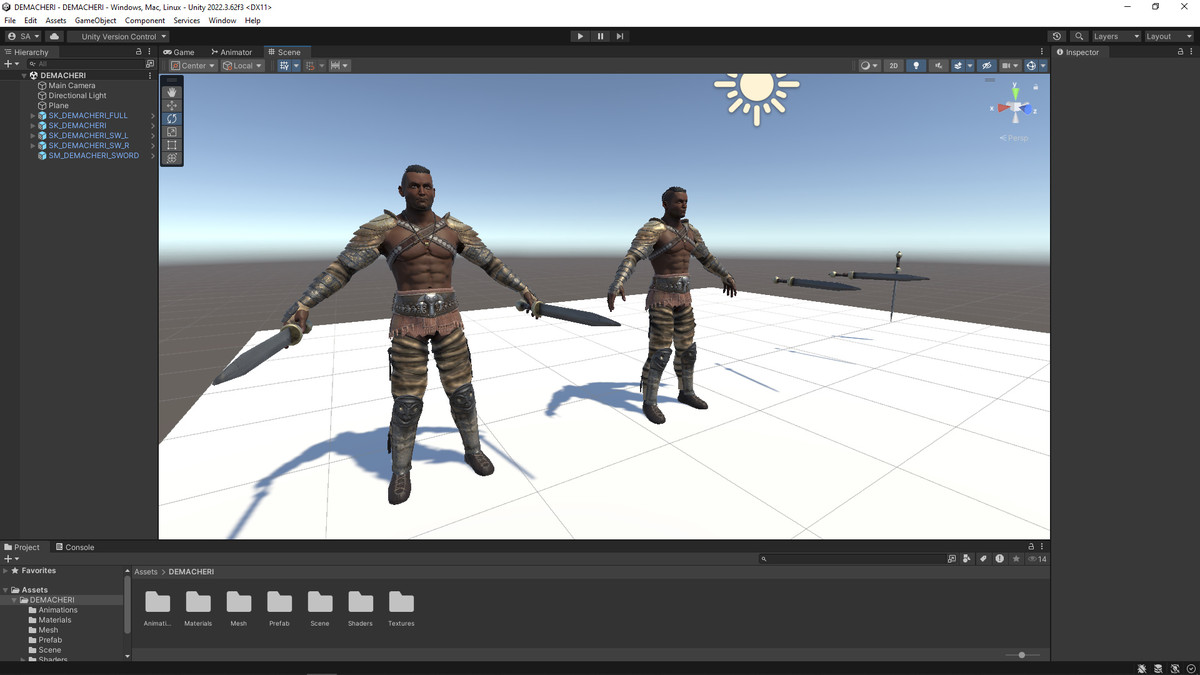Click the scene orientation gizmo
Image resolution: width=1200 pixels, height=675 pixels.
tap(1015, 106)
